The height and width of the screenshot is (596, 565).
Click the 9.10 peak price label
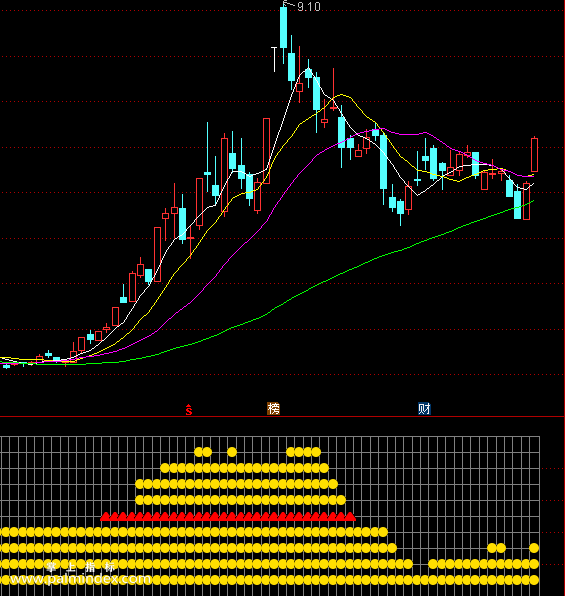309,7
